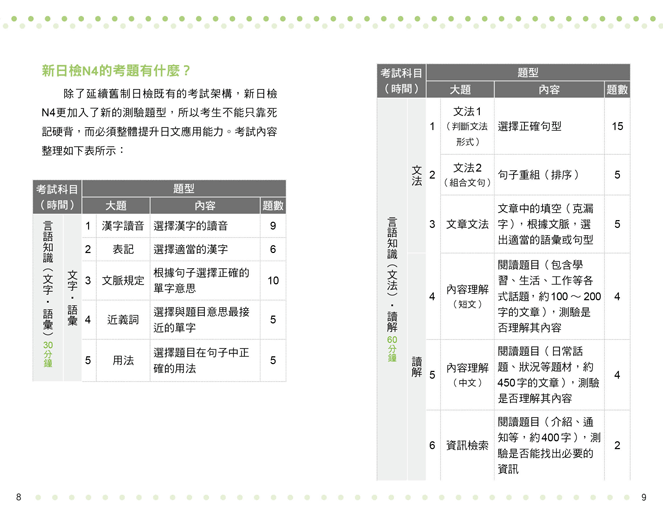
Task: Click the line 整理如下表所示：
Action: point(83,151)
